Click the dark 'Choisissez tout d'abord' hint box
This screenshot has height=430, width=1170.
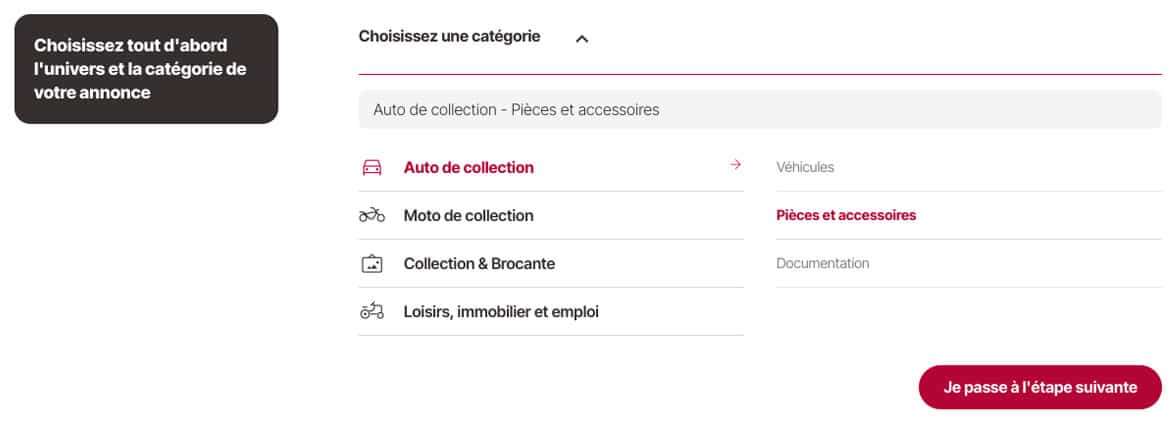pos(146,69)
